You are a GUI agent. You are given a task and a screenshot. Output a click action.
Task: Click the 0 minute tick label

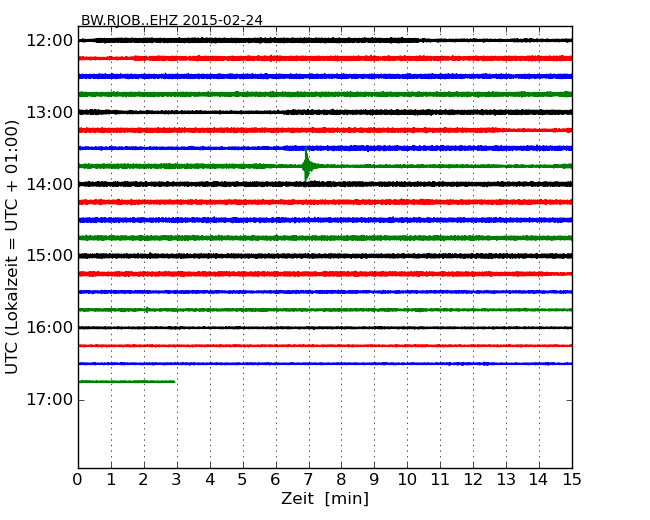coord(78,480)
